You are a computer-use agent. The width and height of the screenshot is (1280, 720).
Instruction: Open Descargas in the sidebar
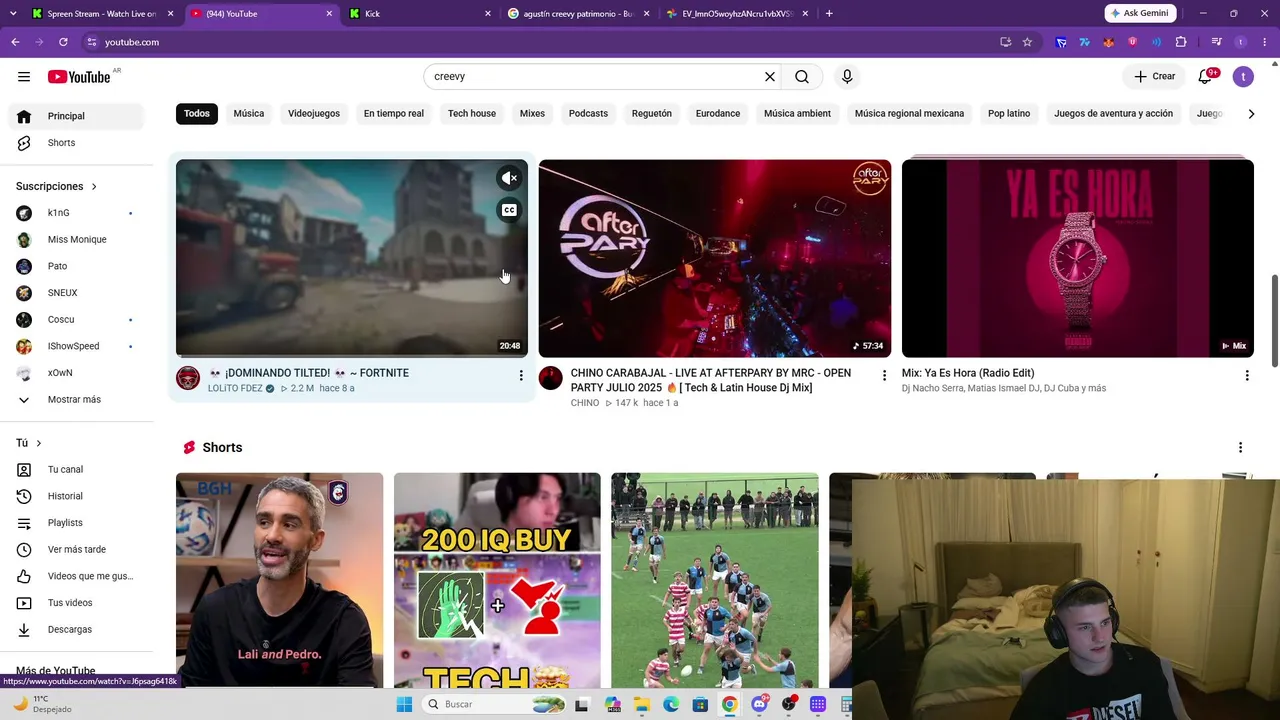77,629
